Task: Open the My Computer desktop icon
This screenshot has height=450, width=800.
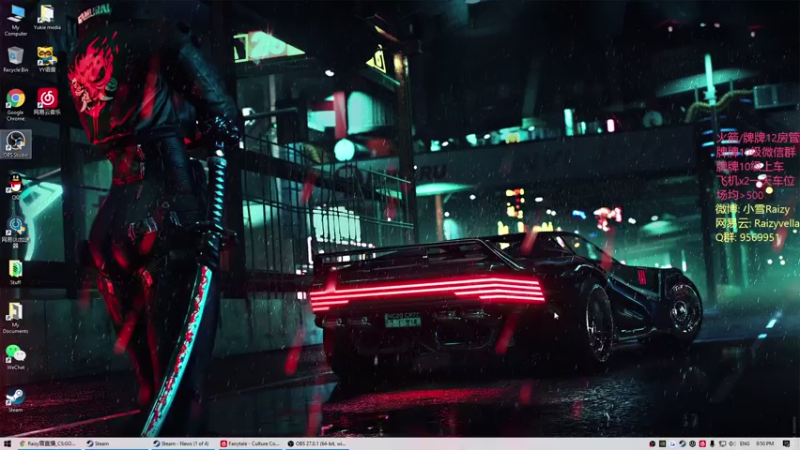Action: (16, 20)
